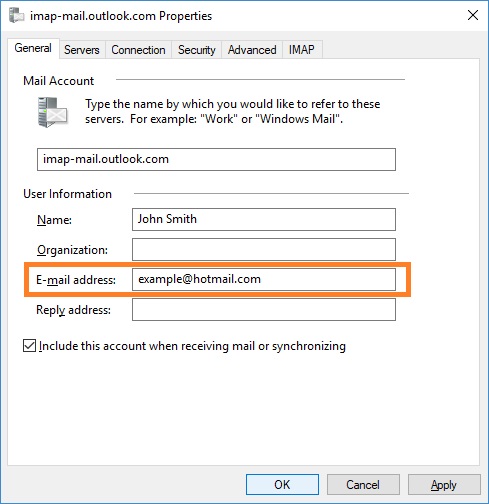
Task: Click the Include this account label text
Action: 192,346
